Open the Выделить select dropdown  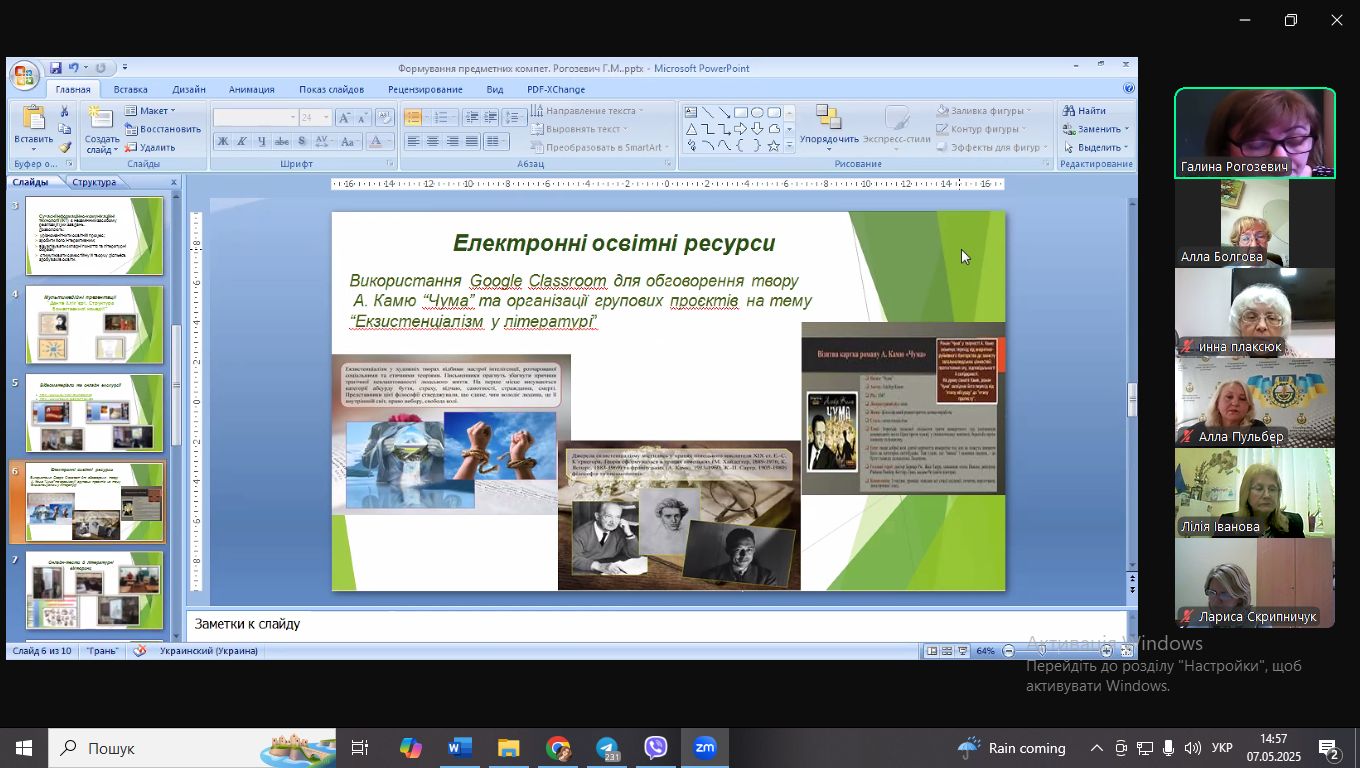1097,147
